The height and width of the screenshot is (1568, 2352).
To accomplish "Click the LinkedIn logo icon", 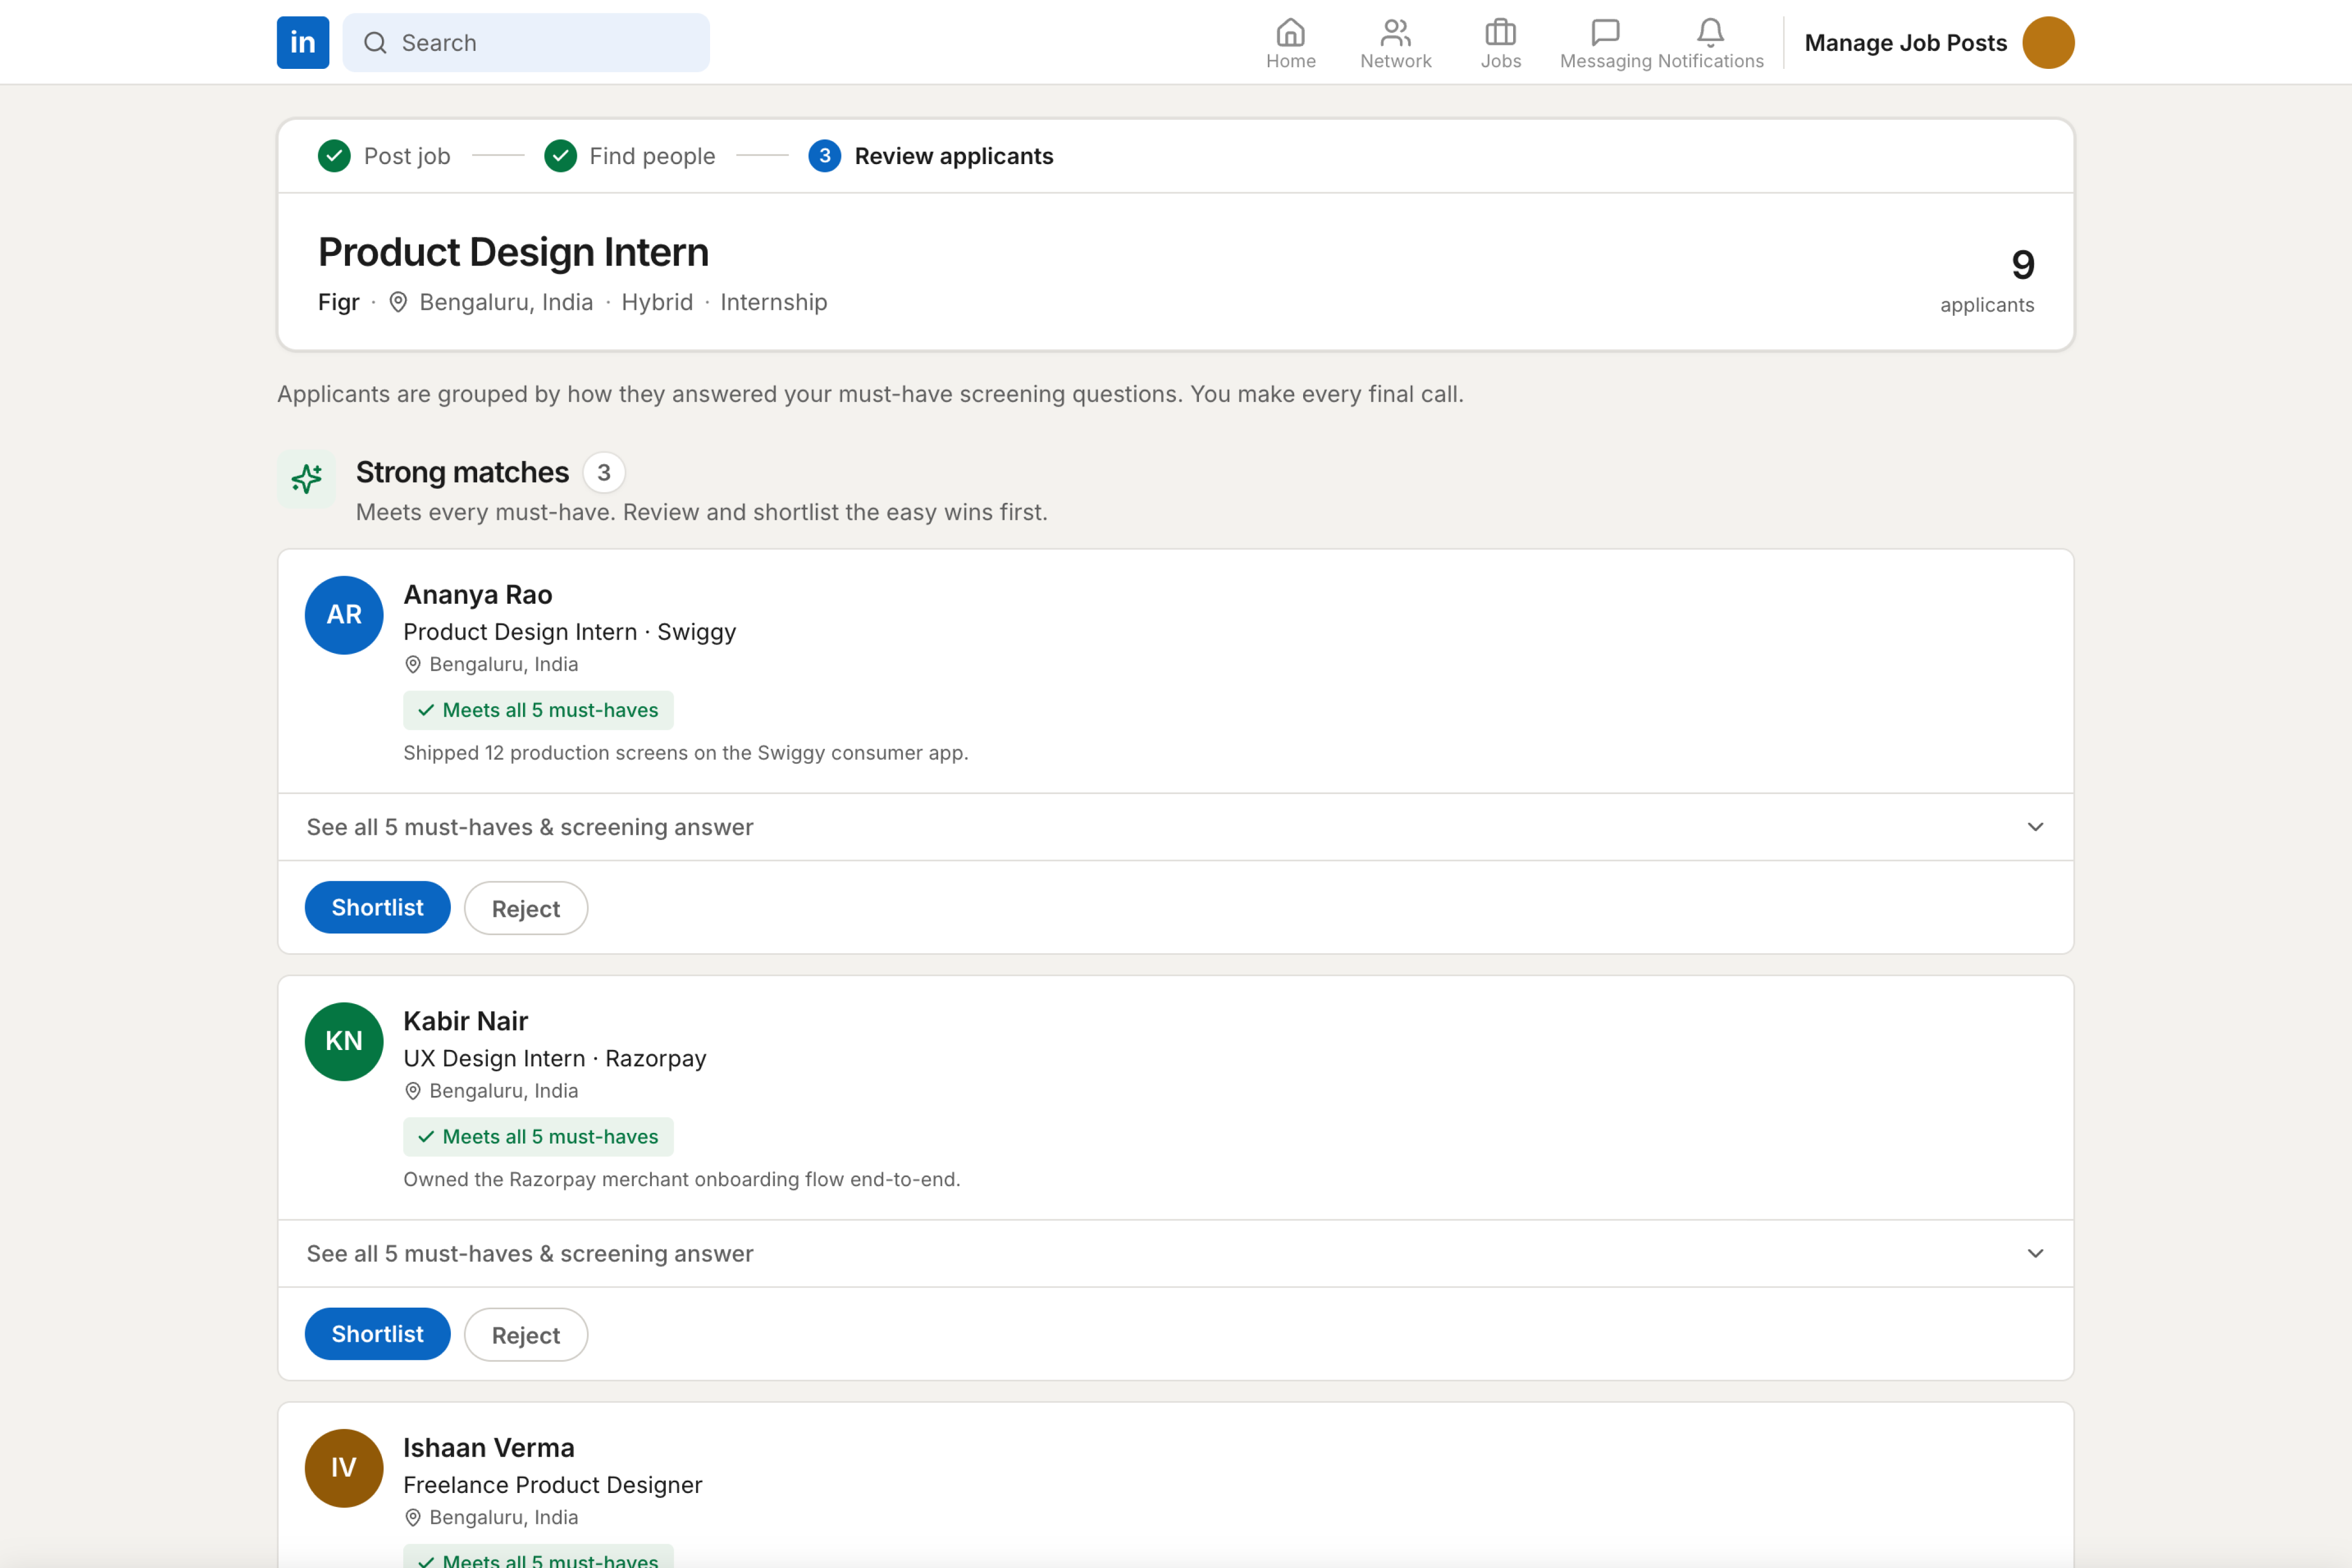I will (x=303, y=42).
